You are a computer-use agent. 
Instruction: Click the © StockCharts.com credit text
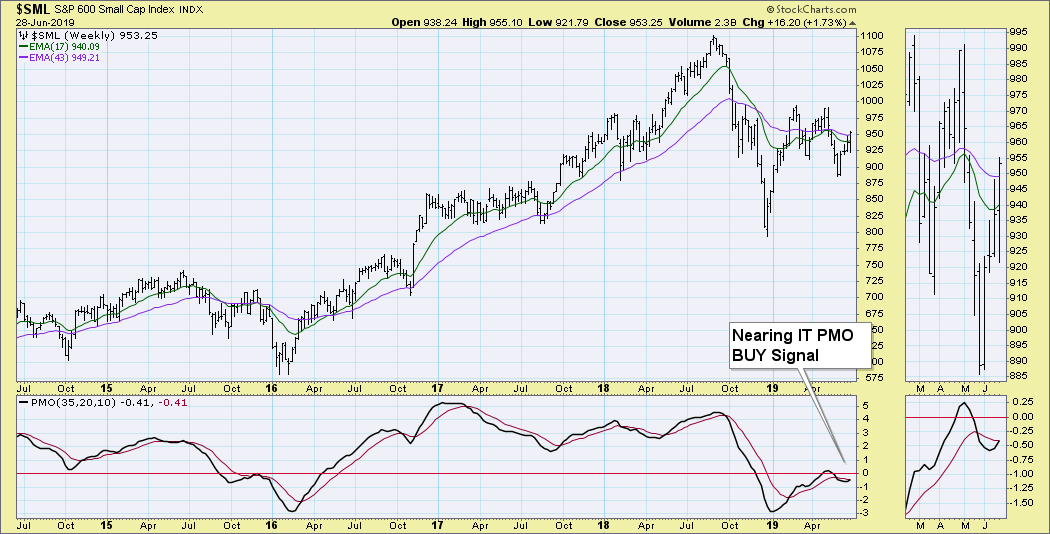tap(811, 9)
